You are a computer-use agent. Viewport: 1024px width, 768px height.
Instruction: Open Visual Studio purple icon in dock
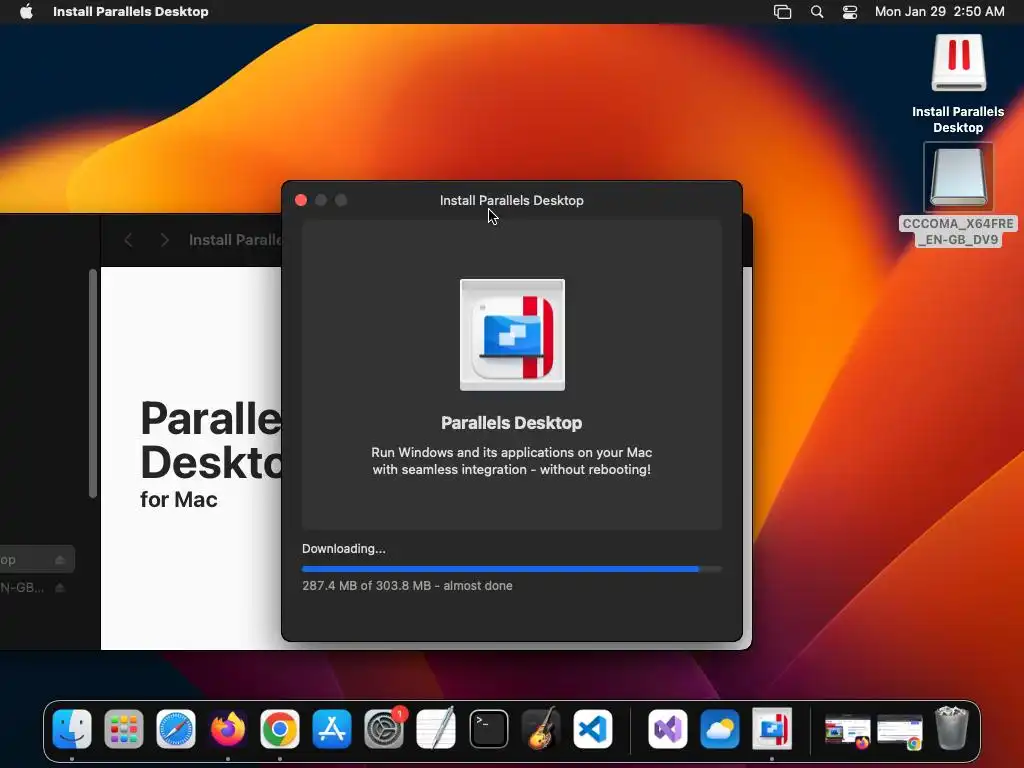point(667,729)
